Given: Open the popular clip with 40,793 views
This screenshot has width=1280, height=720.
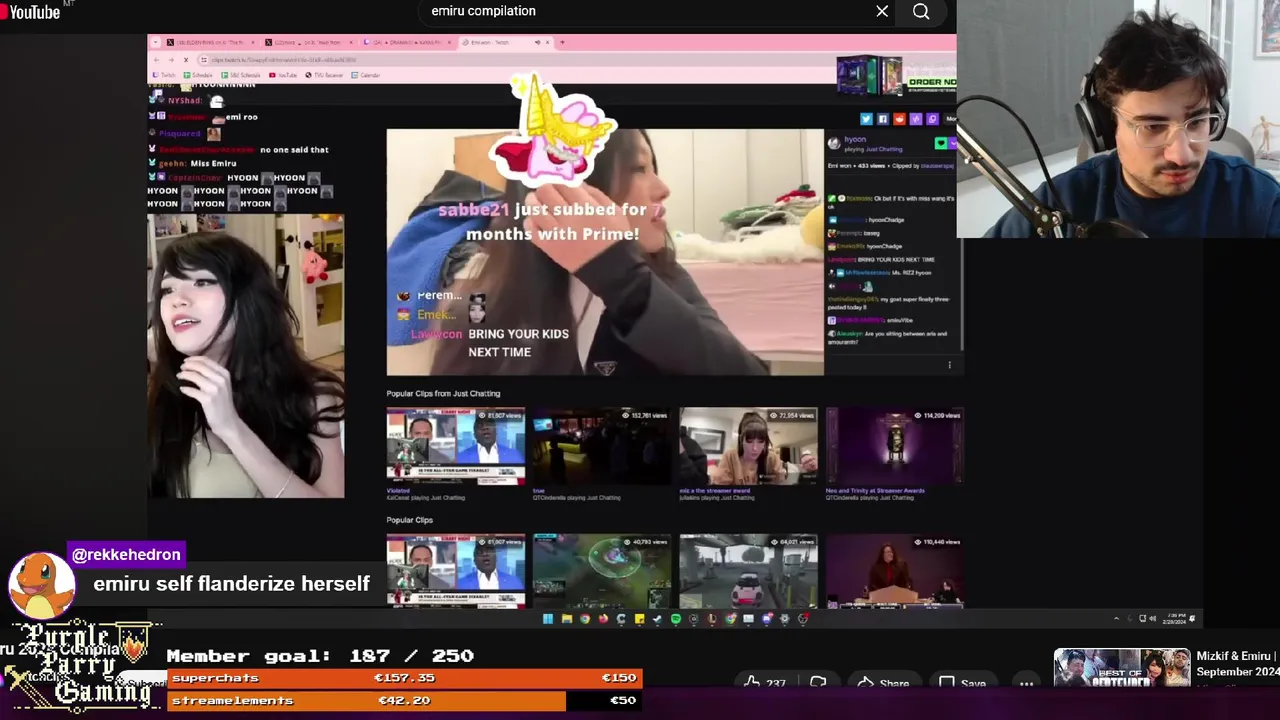Looking at the screenshot, I should tap(602, 571).
